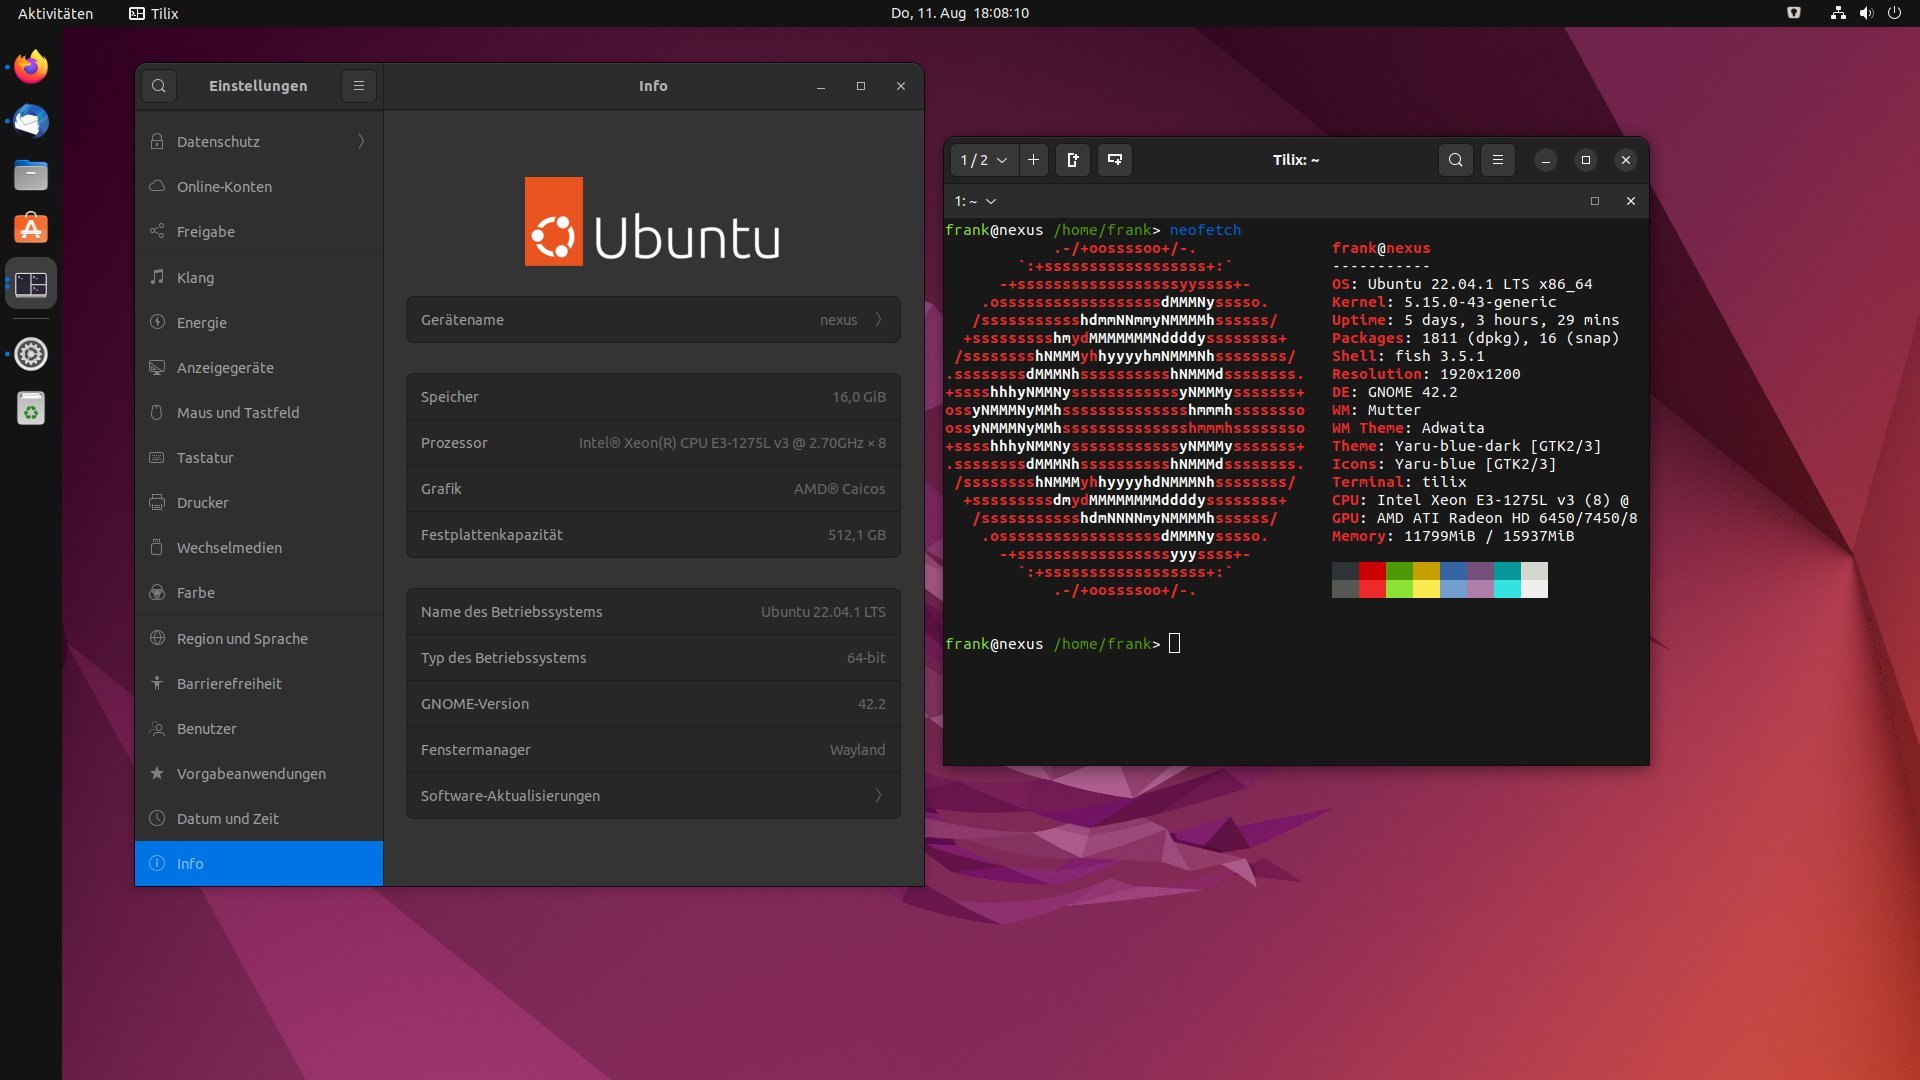Image resolution: width=1920 pixels, height=1080 pixels.
Task: Select Region und Sprache
Action: 259,639
